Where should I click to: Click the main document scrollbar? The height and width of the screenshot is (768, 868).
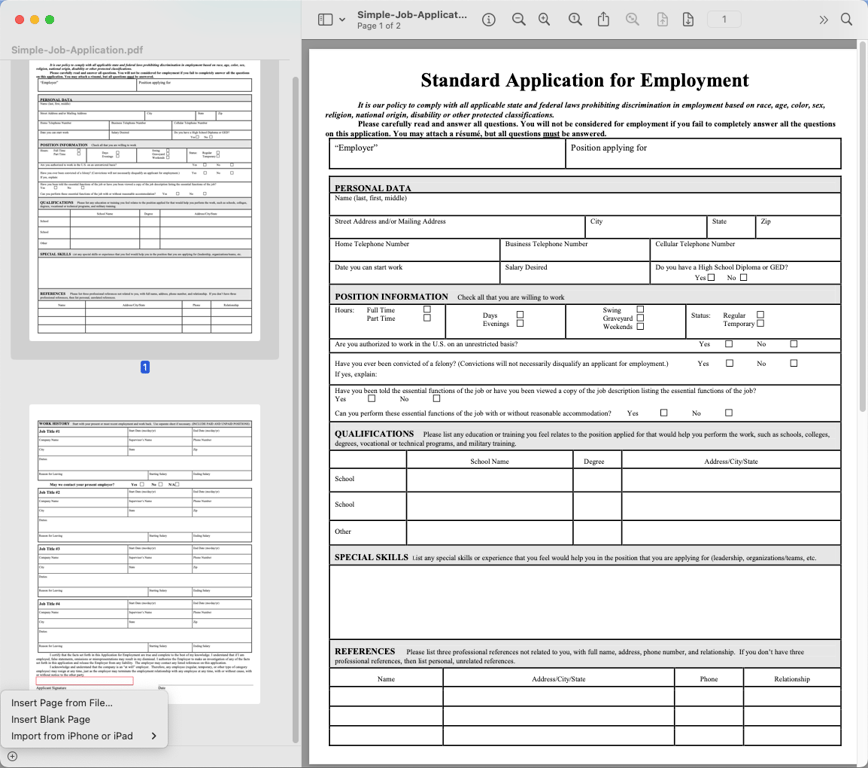tap(862, 227)
